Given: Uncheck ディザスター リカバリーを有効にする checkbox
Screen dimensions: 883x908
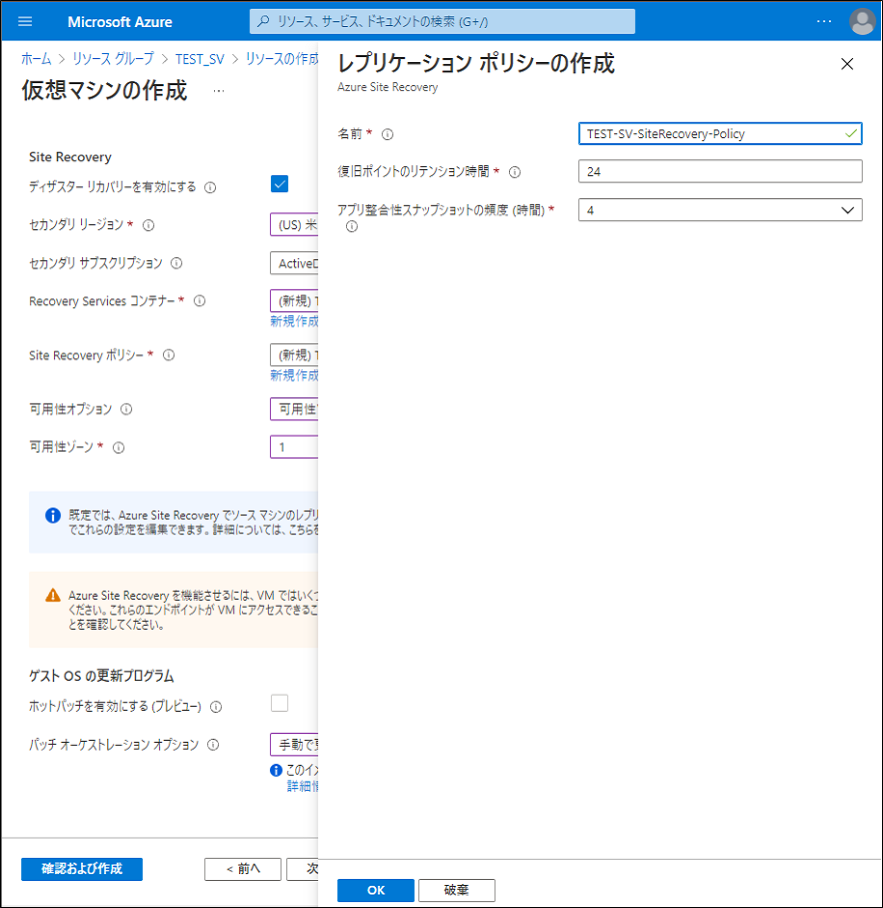Looking at the screenshot, I should pos(280,184).
